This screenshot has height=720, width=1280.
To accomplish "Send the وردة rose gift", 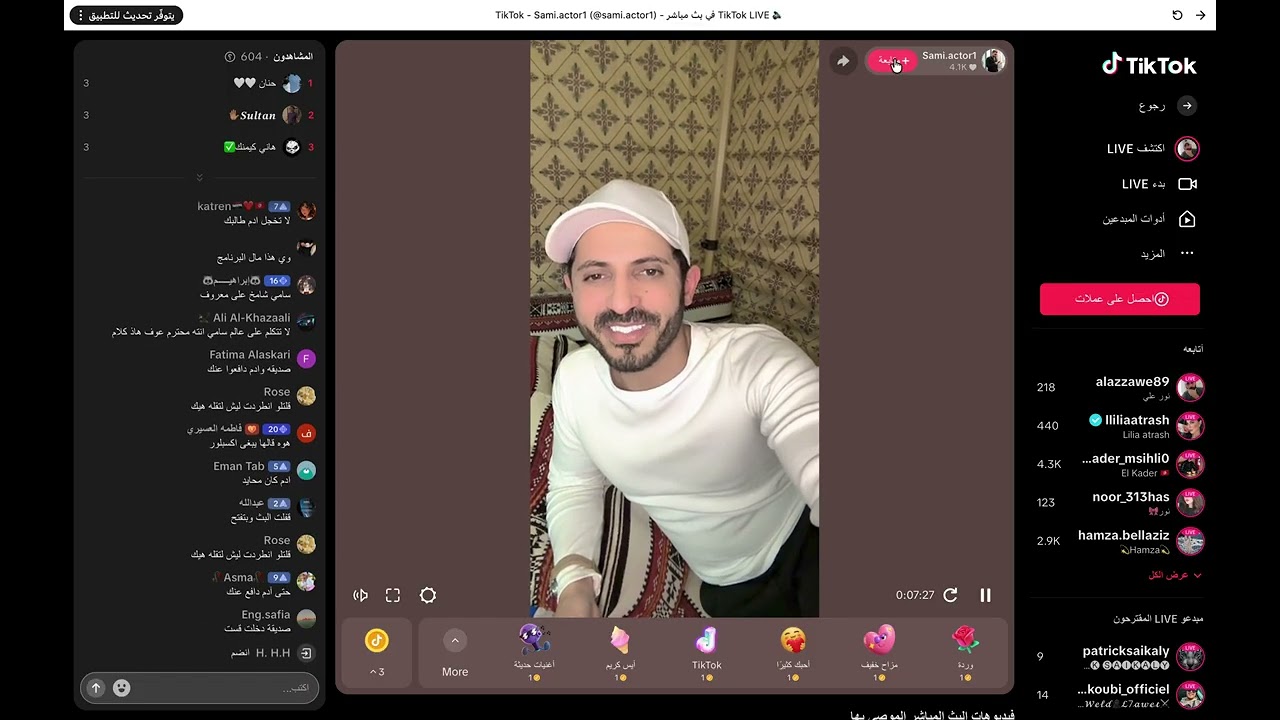I will (x=965, y=653).
